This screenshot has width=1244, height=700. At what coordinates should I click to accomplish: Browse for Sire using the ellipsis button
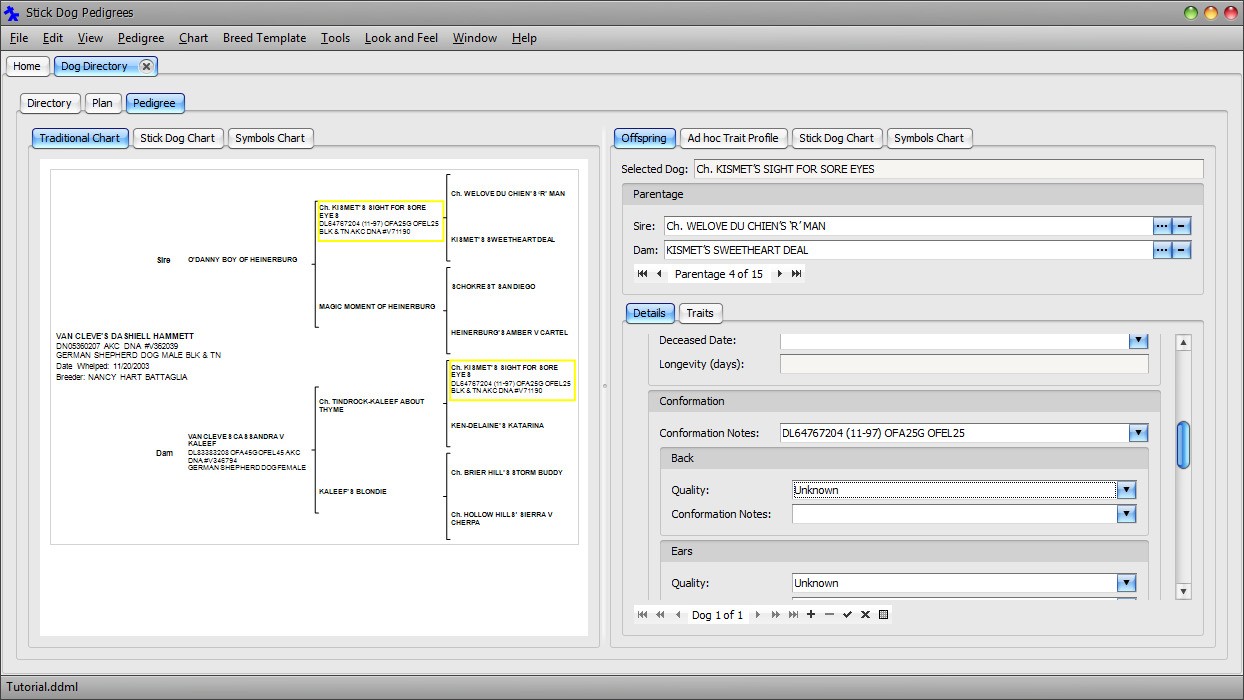[1161, 226]
